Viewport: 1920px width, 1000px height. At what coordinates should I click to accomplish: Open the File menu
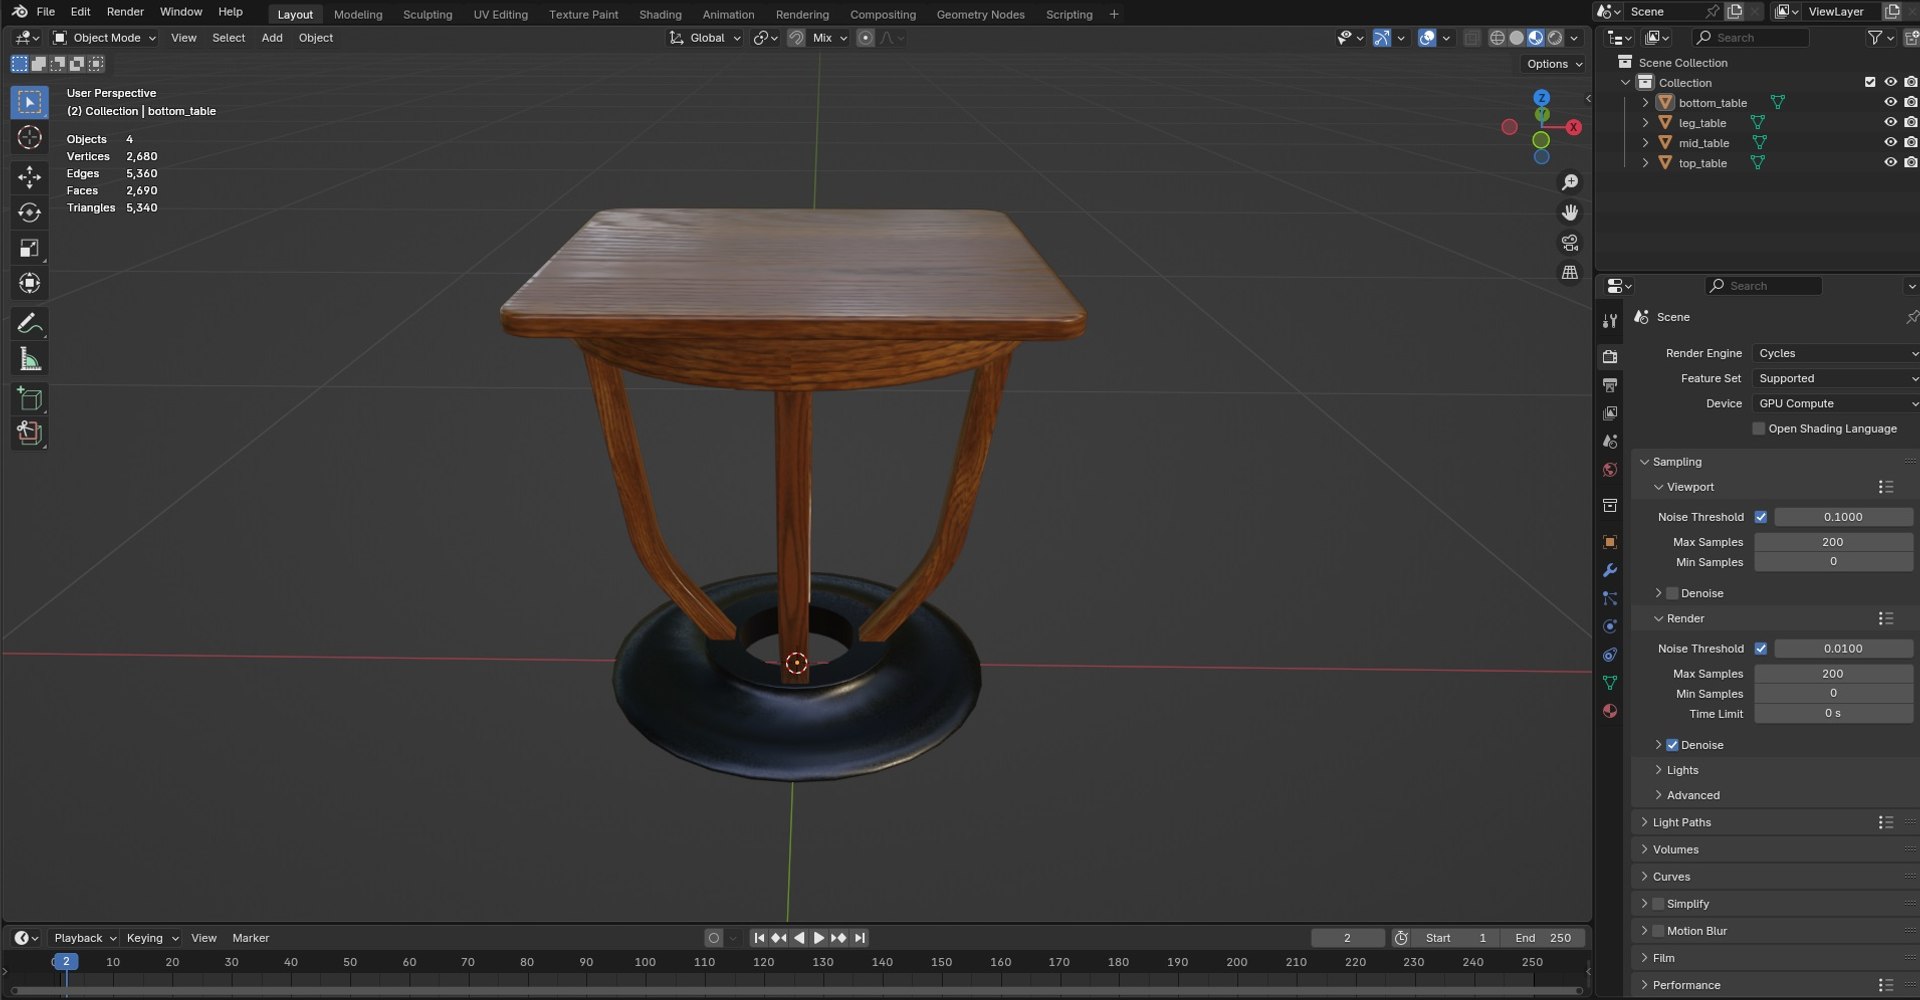click(x=46, y=12)
